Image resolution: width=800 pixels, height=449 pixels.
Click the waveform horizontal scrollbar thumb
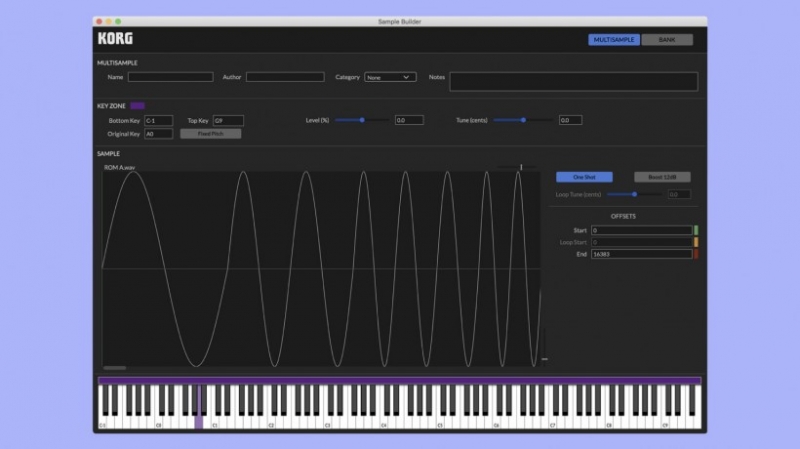(x=115, y=368)
